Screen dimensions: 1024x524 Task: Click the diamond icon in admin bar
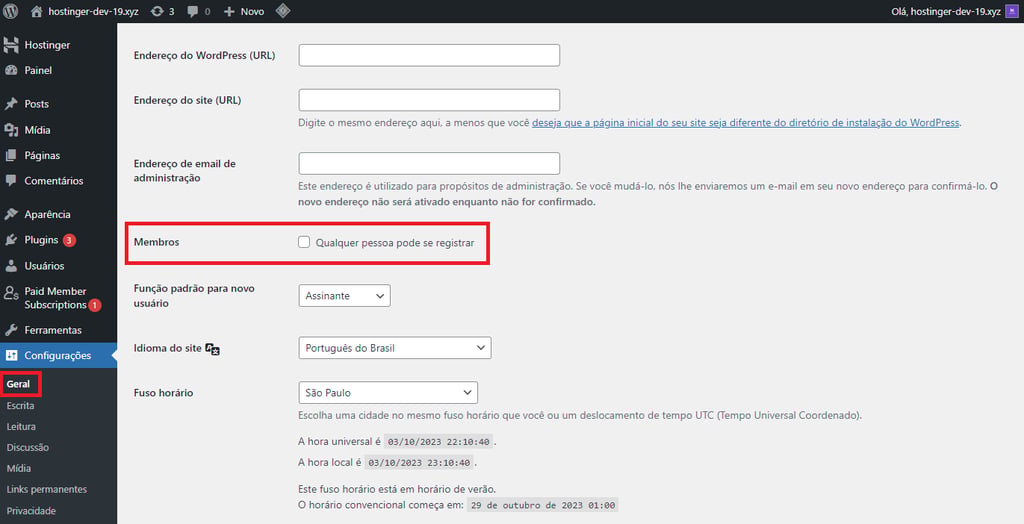(x=283, y=10)
